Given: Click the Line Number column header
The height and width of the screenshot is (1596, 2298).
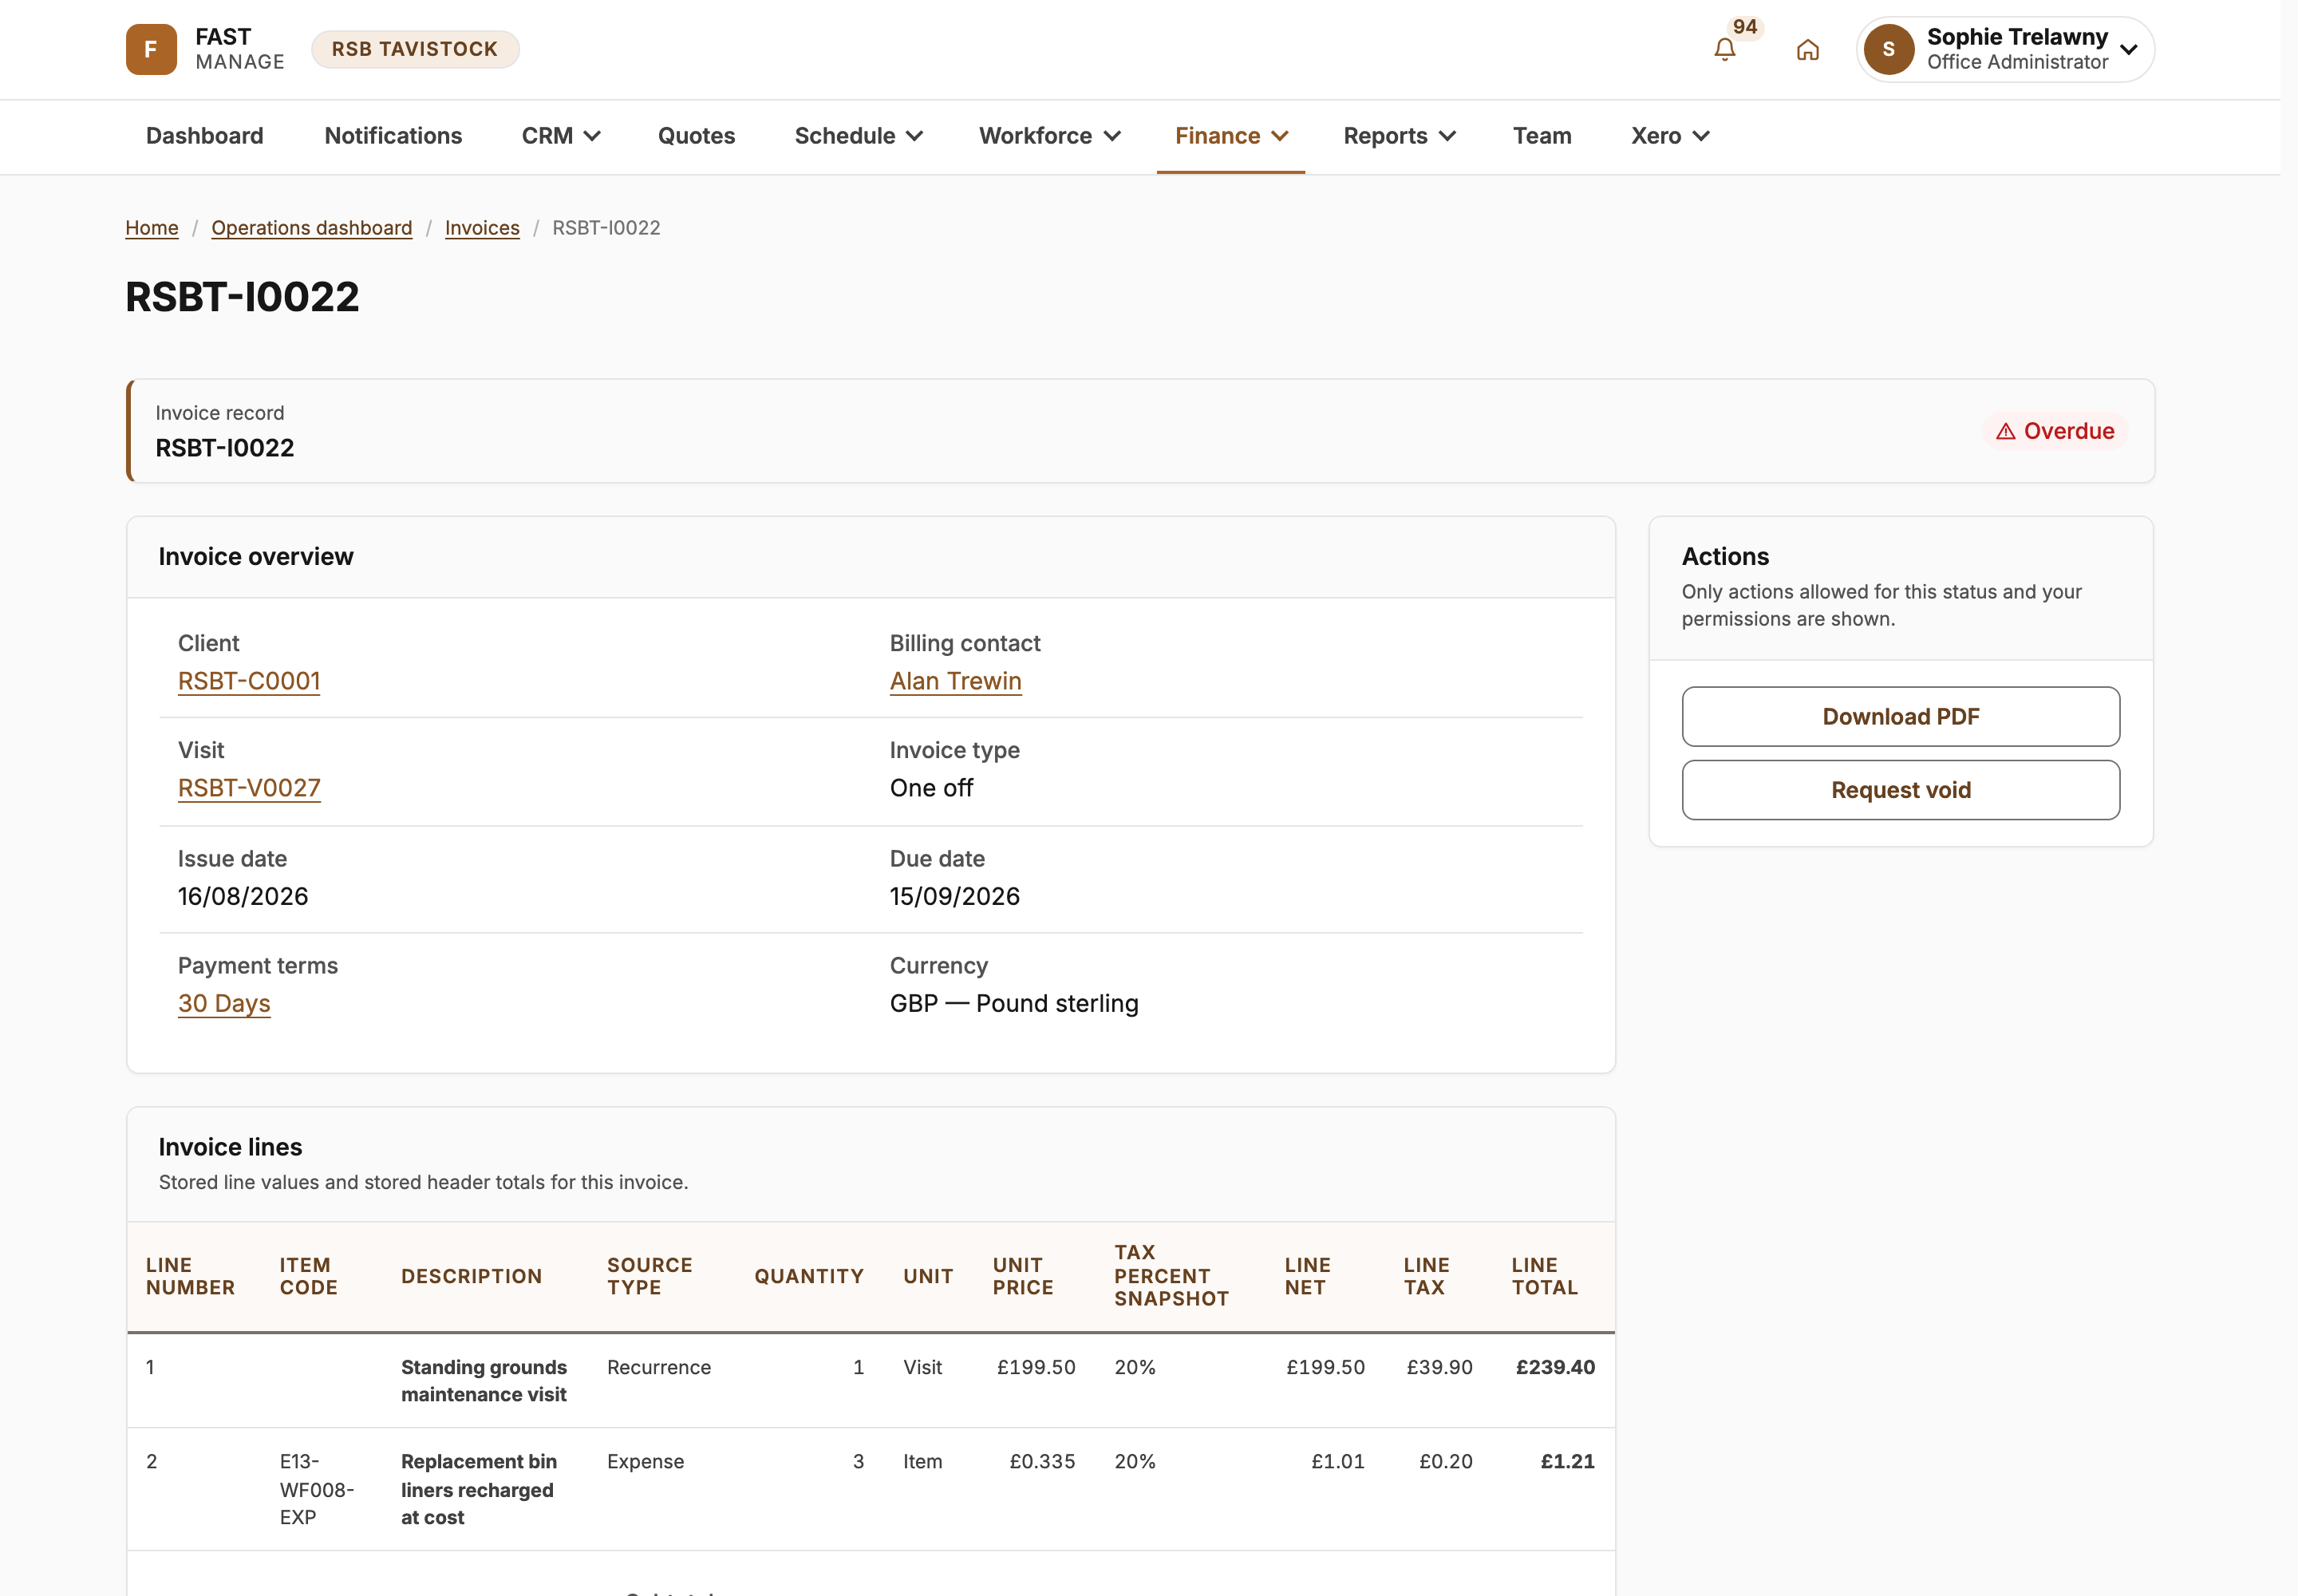Looking at the screenshot, I should [x=190, y=1276].
